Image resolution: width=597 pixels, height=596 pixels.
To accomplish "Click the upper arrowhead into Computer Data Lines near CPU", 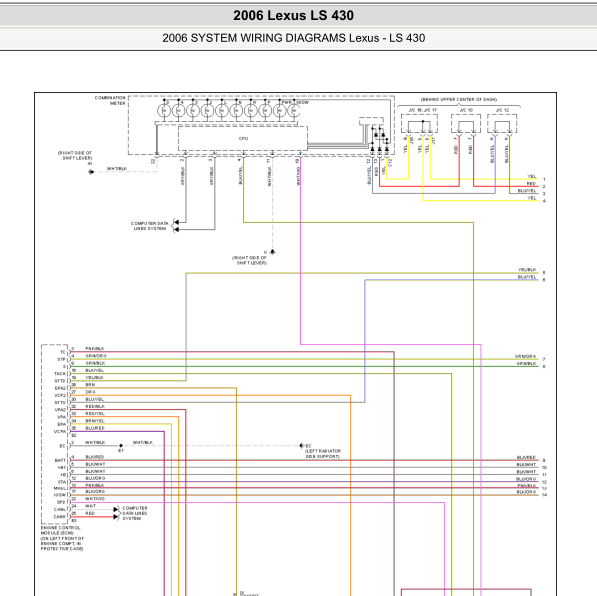I will [x=176, y=222].
